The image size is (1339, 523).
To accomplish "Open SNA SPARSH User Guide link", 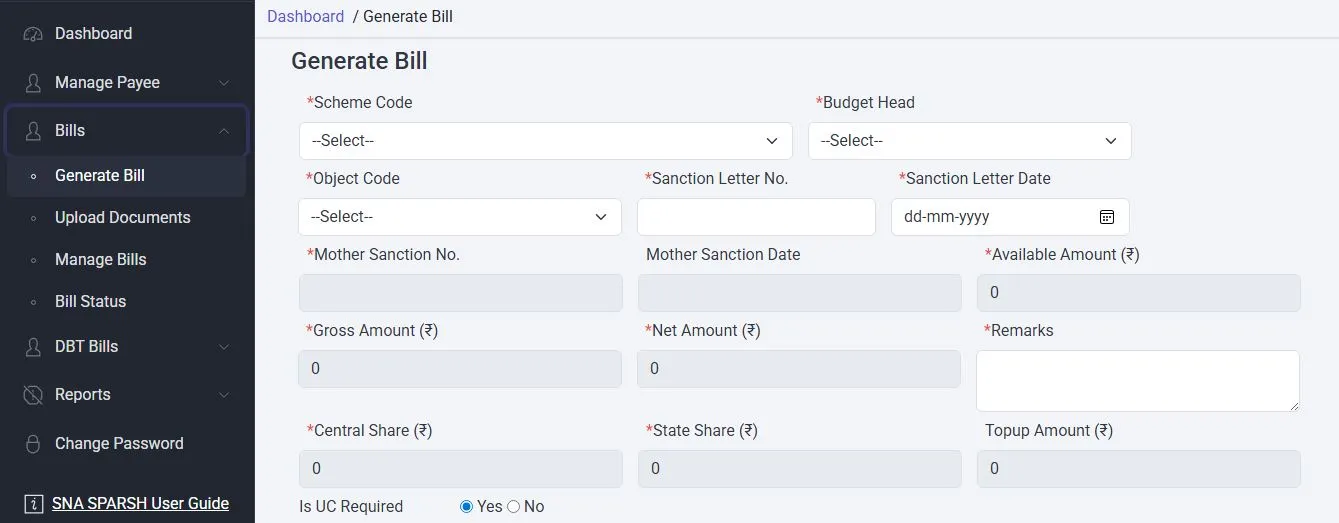I will pos(140,503).
